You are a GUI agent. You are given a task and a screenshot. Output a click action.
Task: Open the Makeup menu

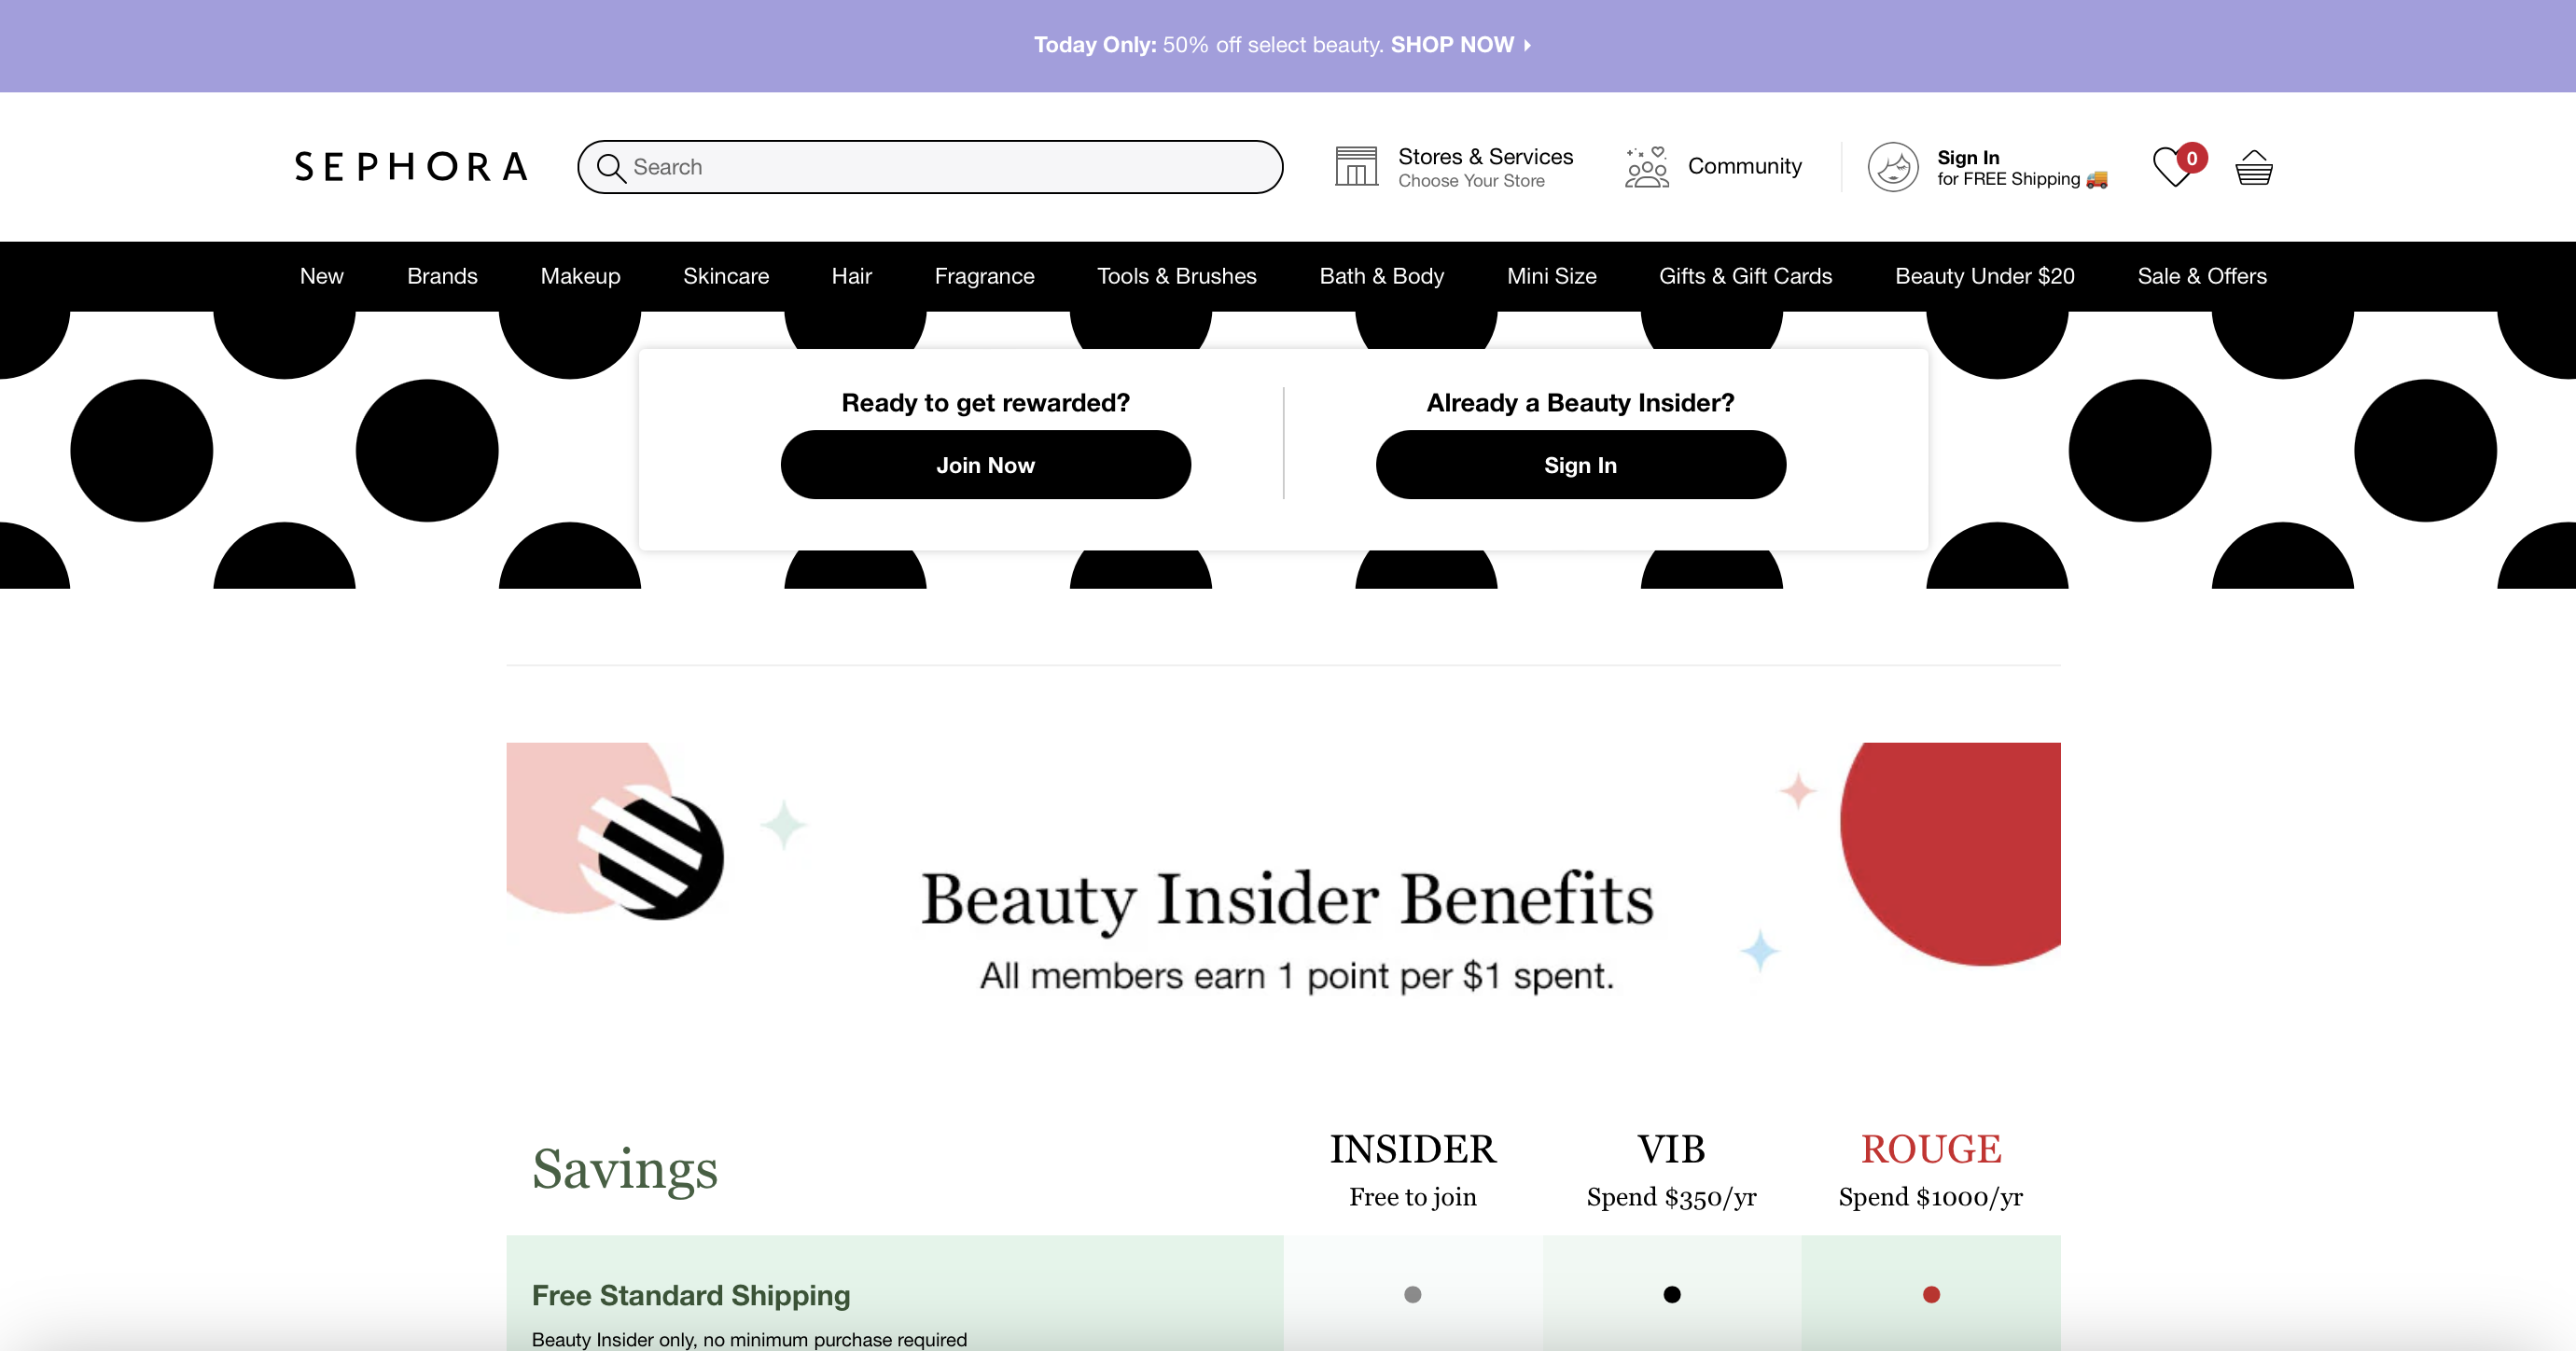click(x=580, y=276)
